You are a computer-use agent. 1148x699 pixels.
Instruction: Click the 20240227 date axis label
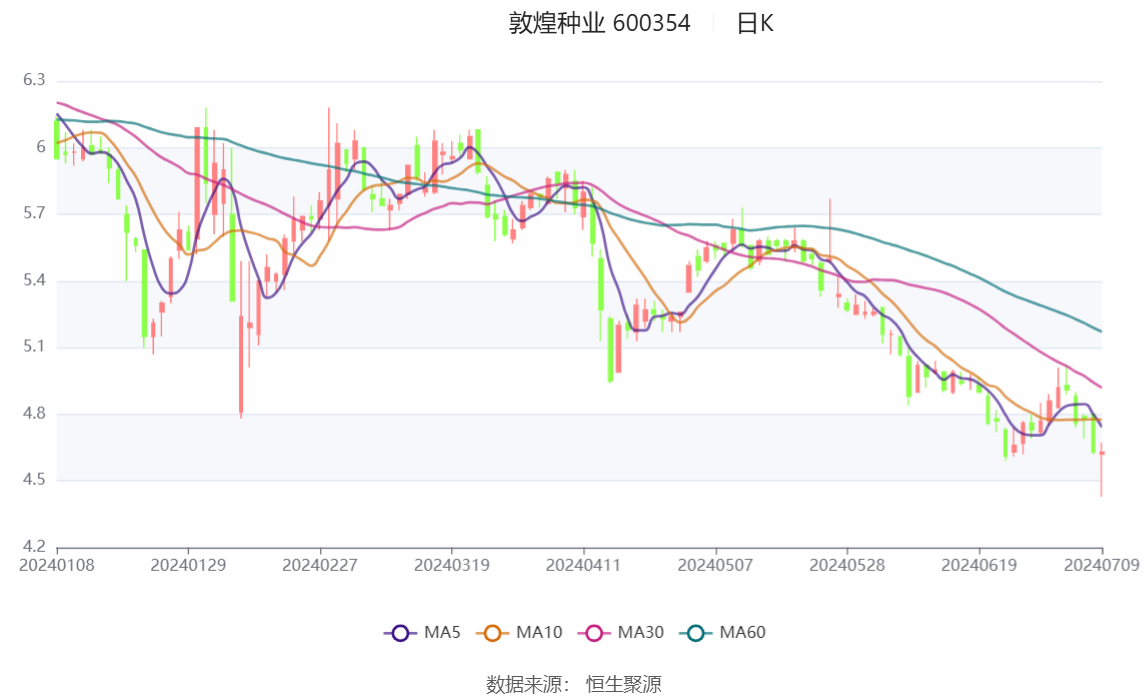(320, 565)
